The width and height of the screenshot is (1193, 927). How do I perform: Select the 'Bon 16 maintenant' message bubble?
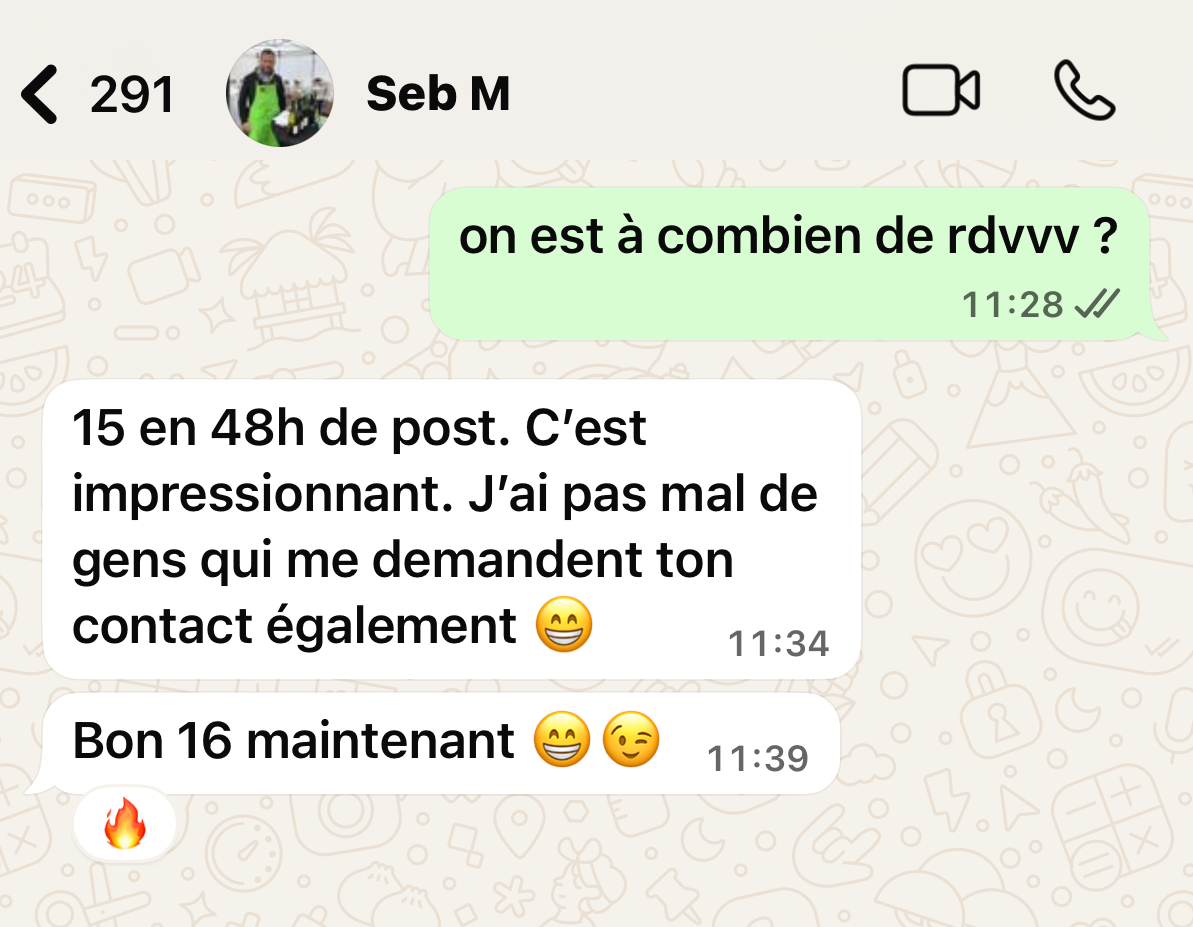coord(441,743)
